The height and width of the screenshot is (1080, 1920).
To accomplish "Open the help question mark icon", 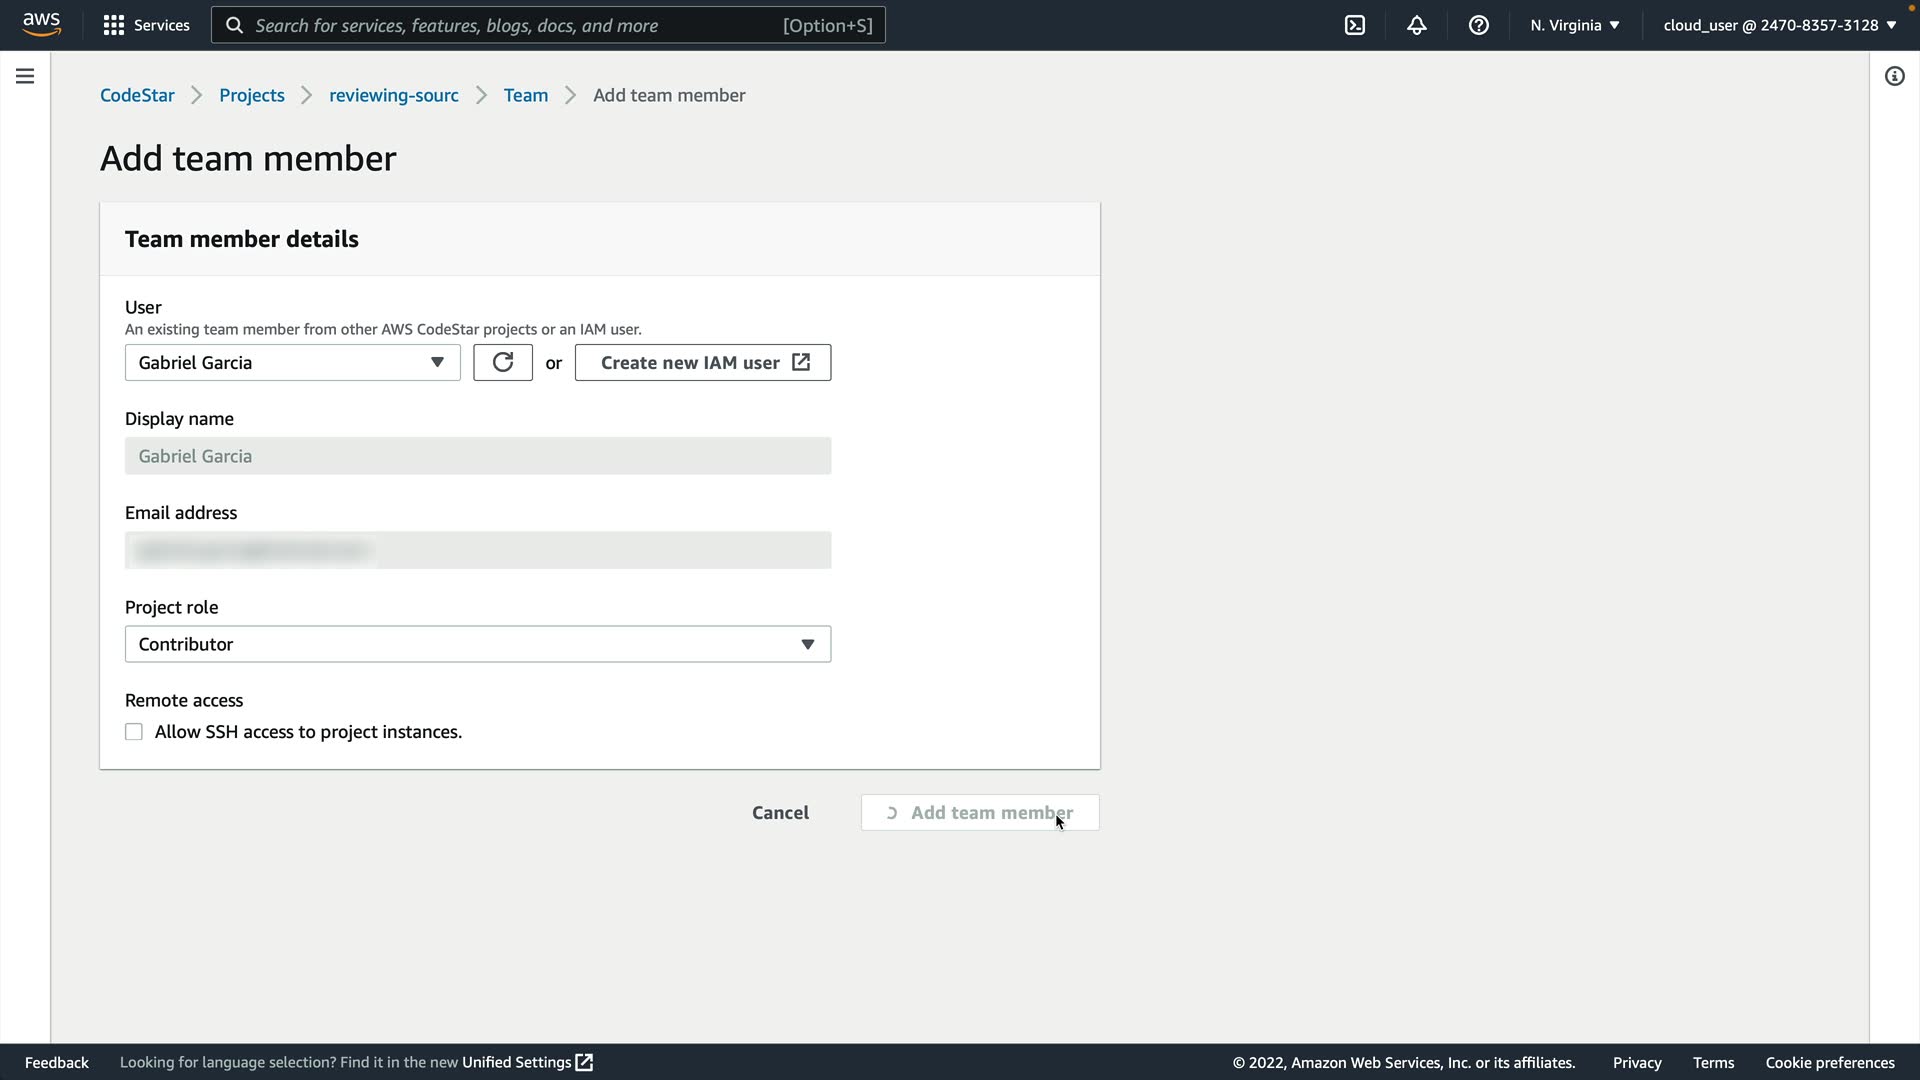I will click(1478, 25).
